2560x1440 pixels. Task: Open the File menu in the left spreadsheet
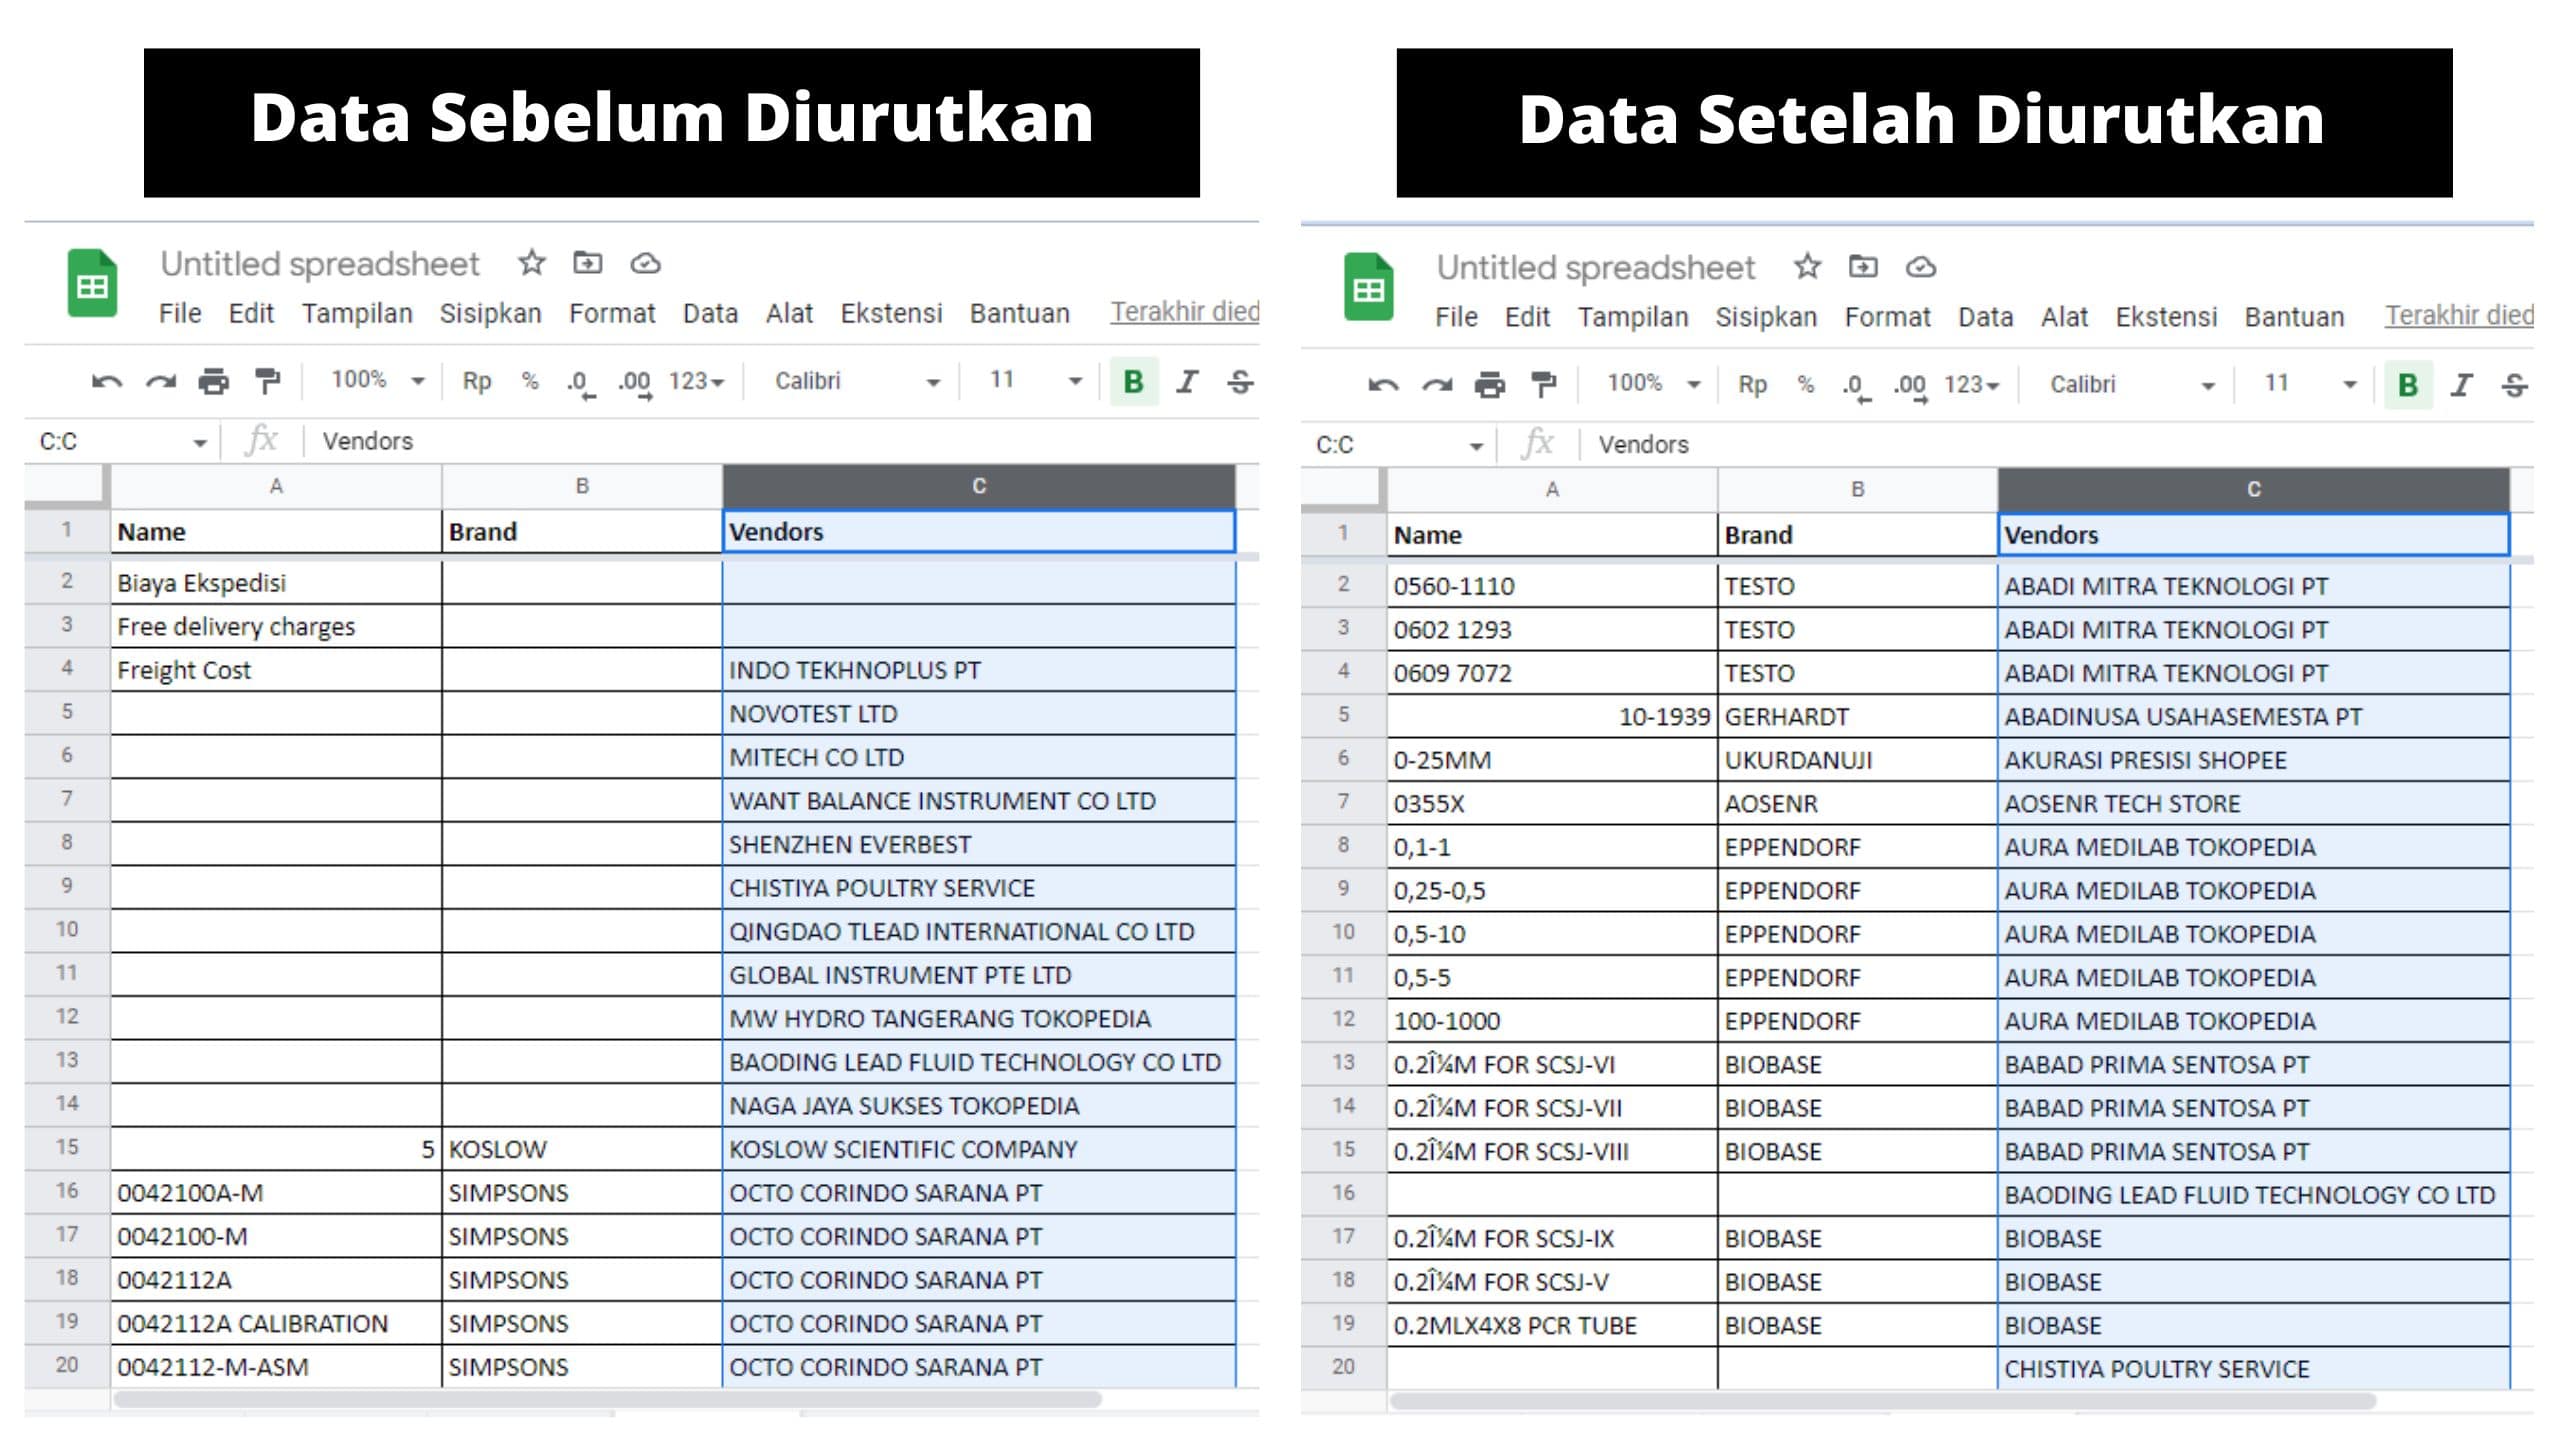(180, 314)
